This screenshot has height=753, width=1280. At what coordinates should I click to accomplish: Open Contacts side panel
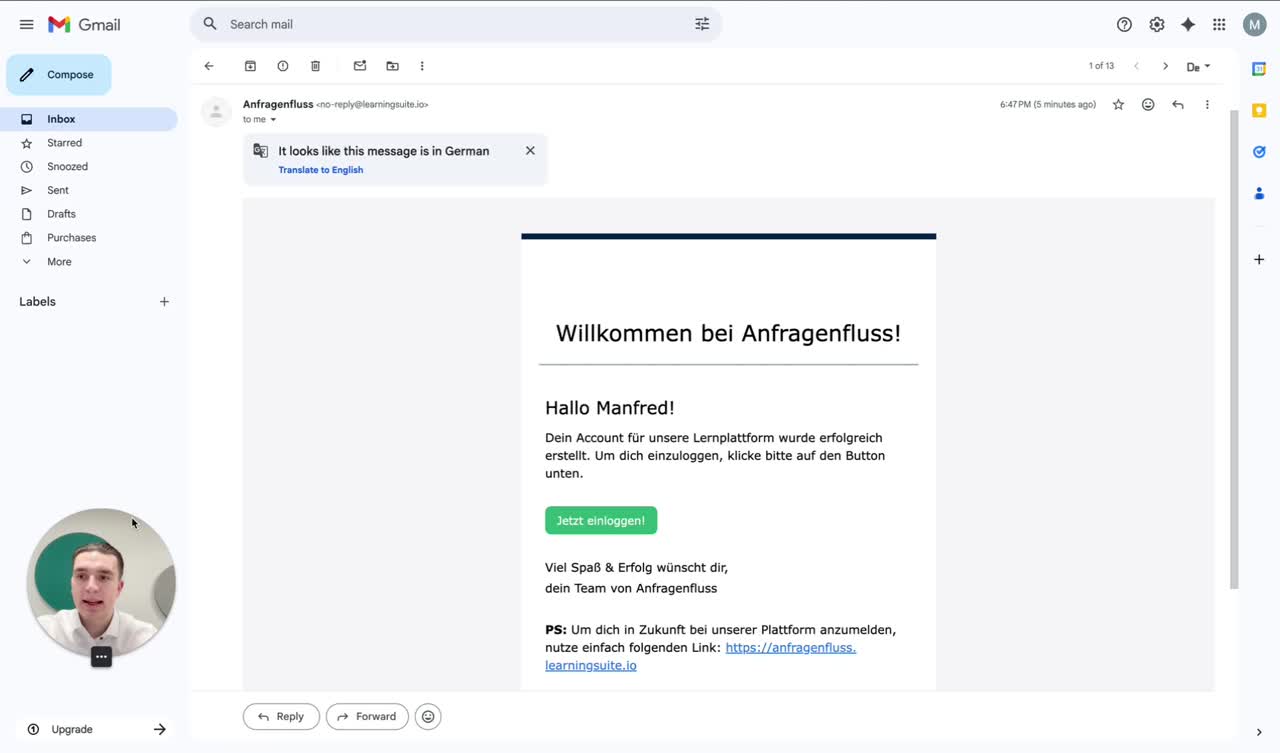(1259, 193)
